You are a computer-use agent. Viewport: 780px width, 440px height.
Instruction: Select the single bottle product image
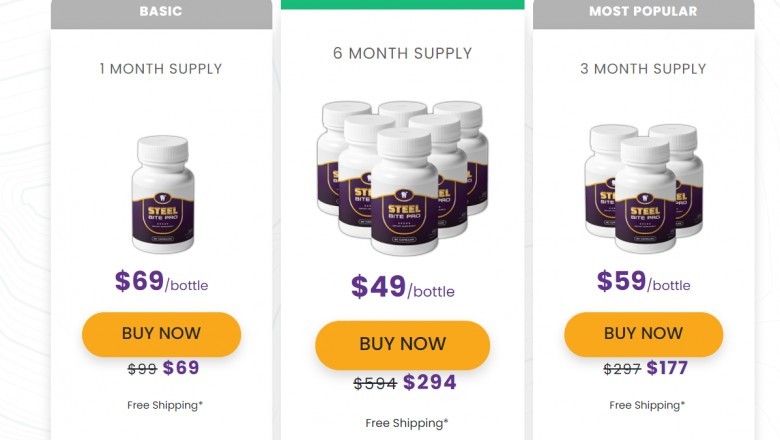163,193
